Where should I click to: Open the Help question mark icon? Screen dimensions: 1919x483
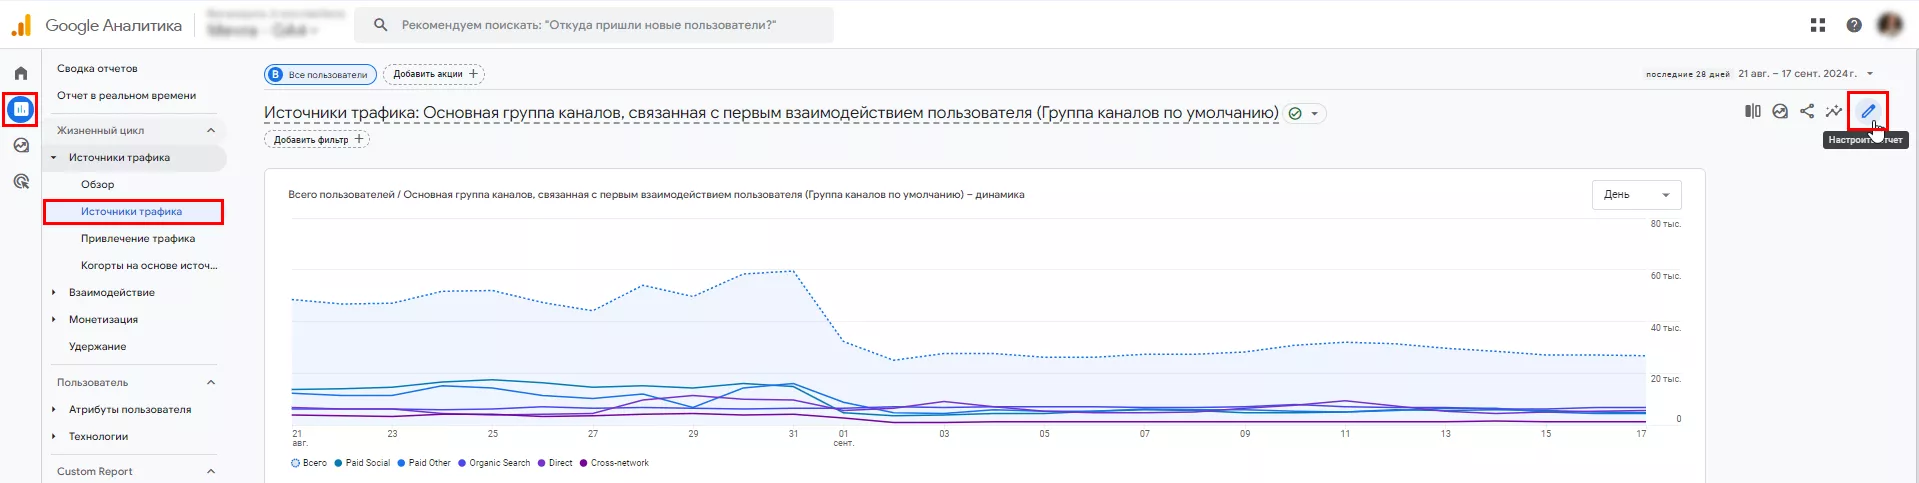pos(1854,25)
